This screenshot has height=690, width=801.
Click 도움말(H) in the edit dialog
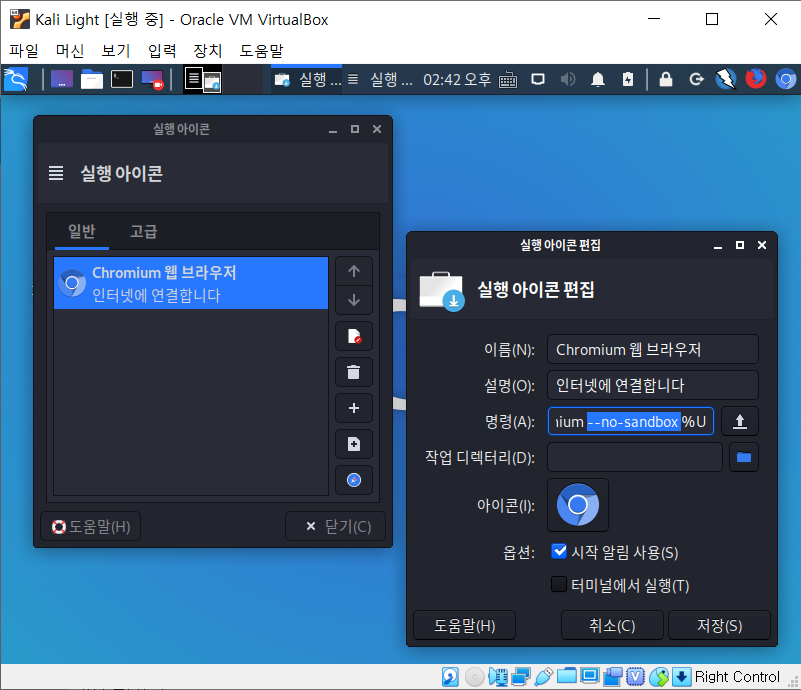click(464, 625)
